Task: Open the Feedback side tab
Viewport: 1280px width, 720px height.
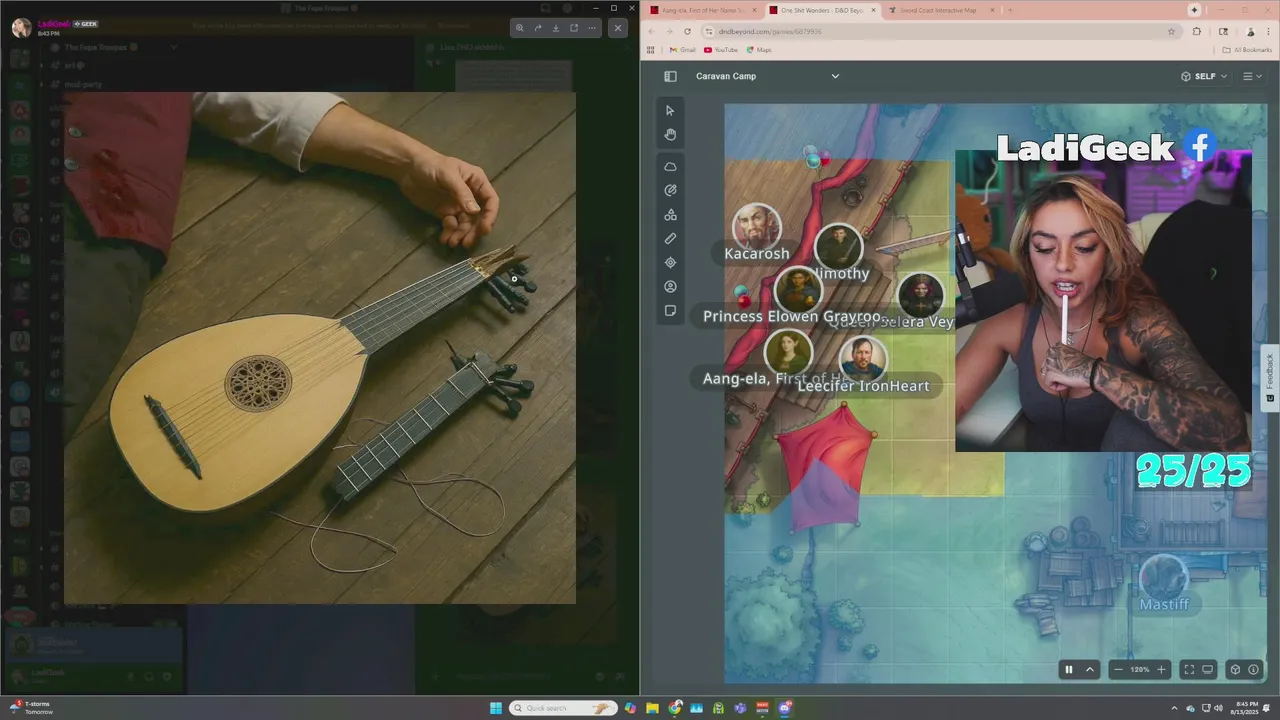Action: point(1270,377)
